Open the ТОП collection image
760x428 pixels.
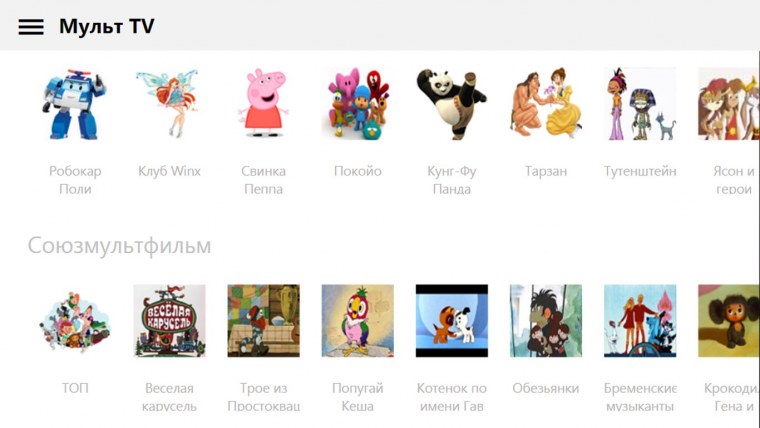[75, 321]
